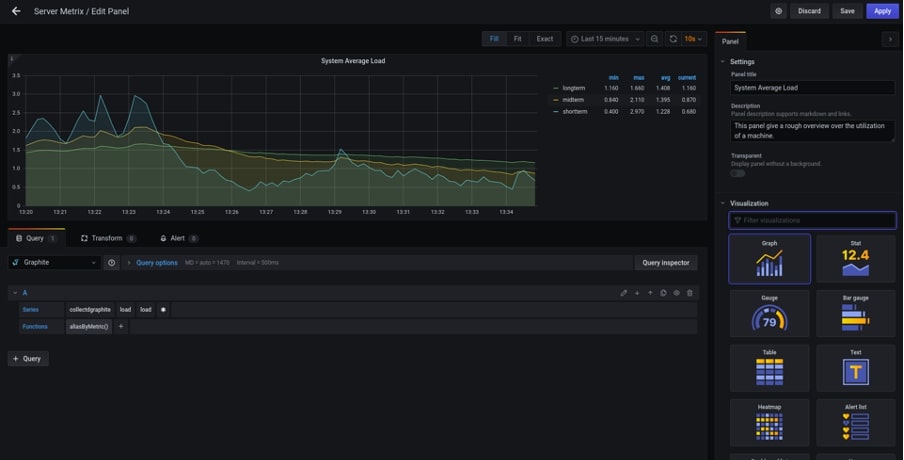The height and width of the screenshot is (460, 904).
Task: Switch to the Transform tab
Action: (108, 238)
